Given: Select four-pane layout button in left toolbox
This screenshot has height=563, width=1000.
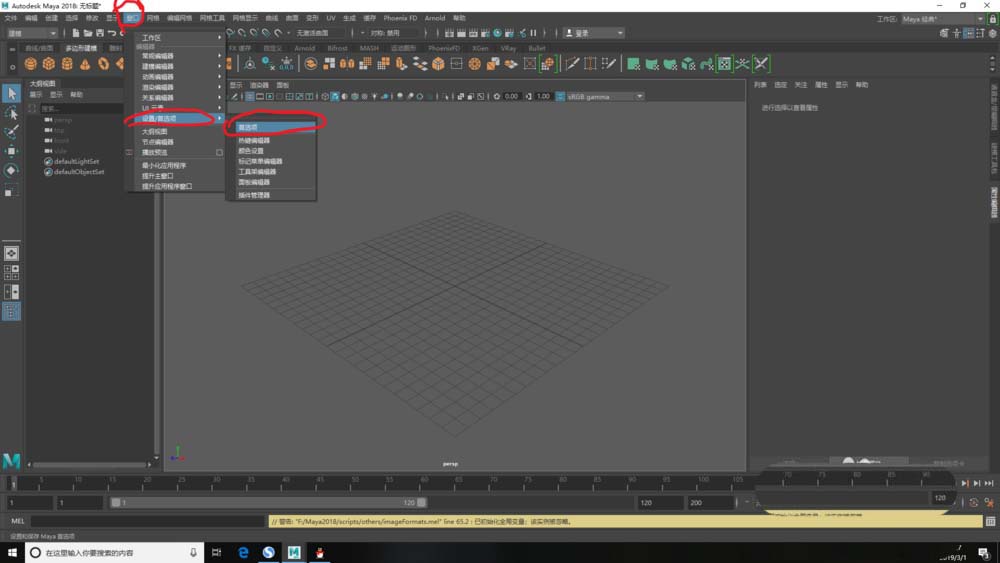Looking at the screenshot, I should click(x=11, y=272).
